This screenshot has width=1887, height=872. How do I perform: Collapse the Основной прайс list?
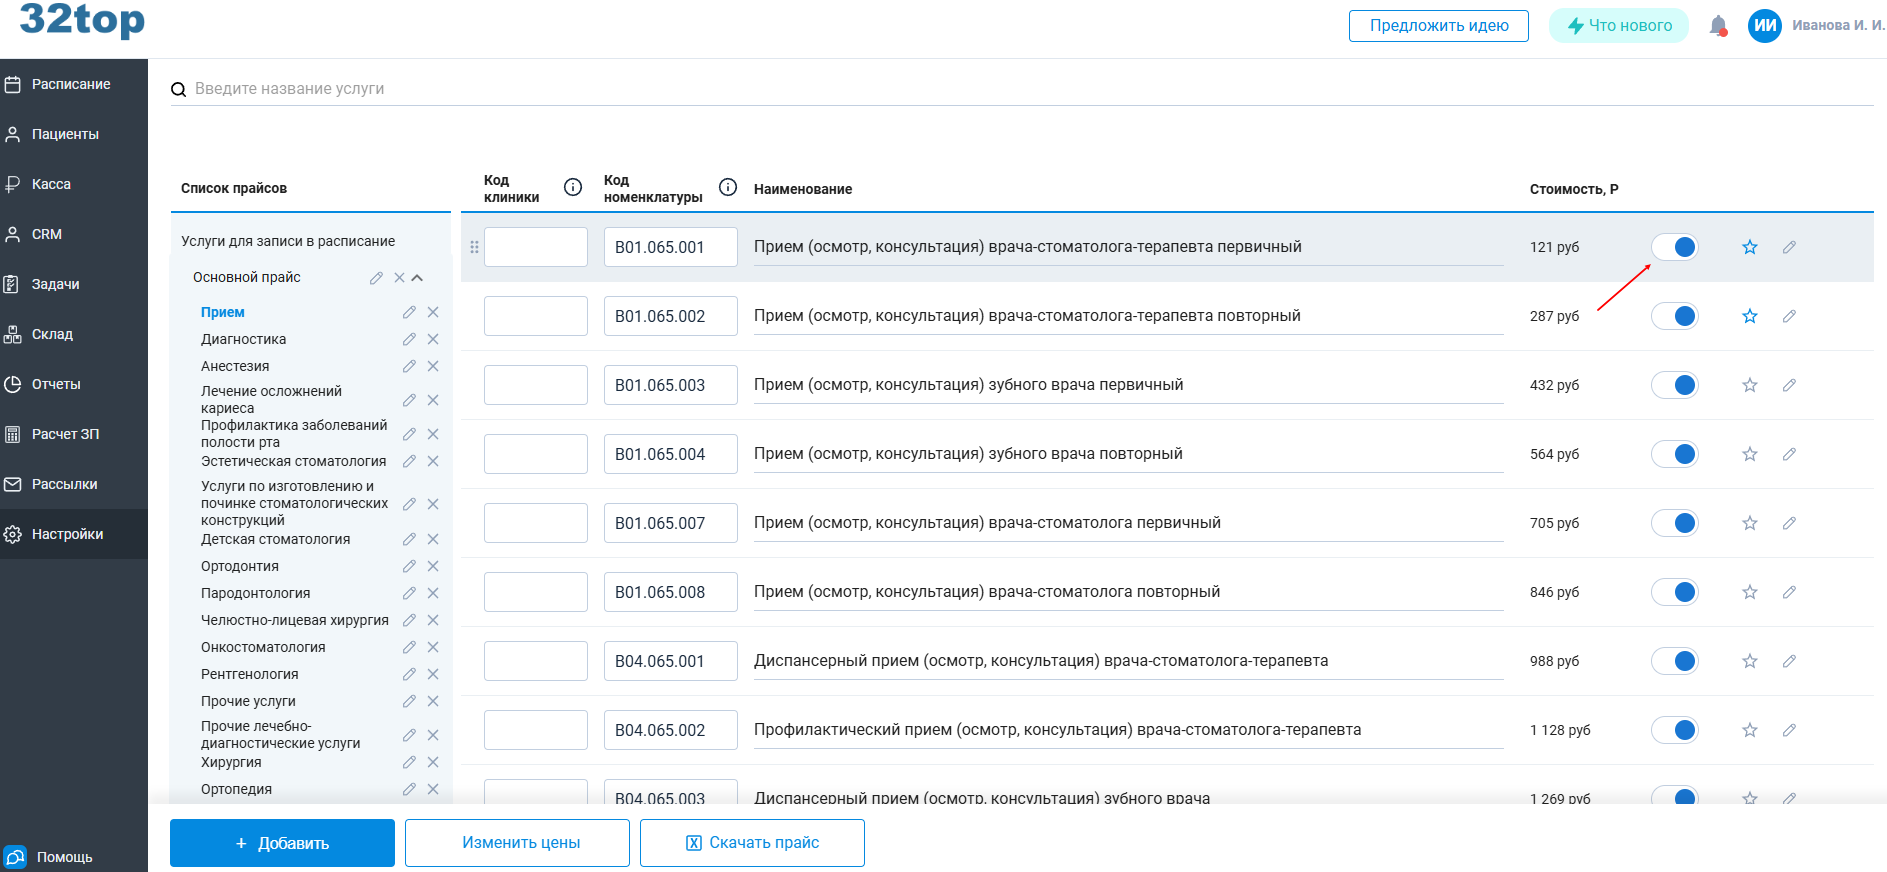tap(418, 278)
